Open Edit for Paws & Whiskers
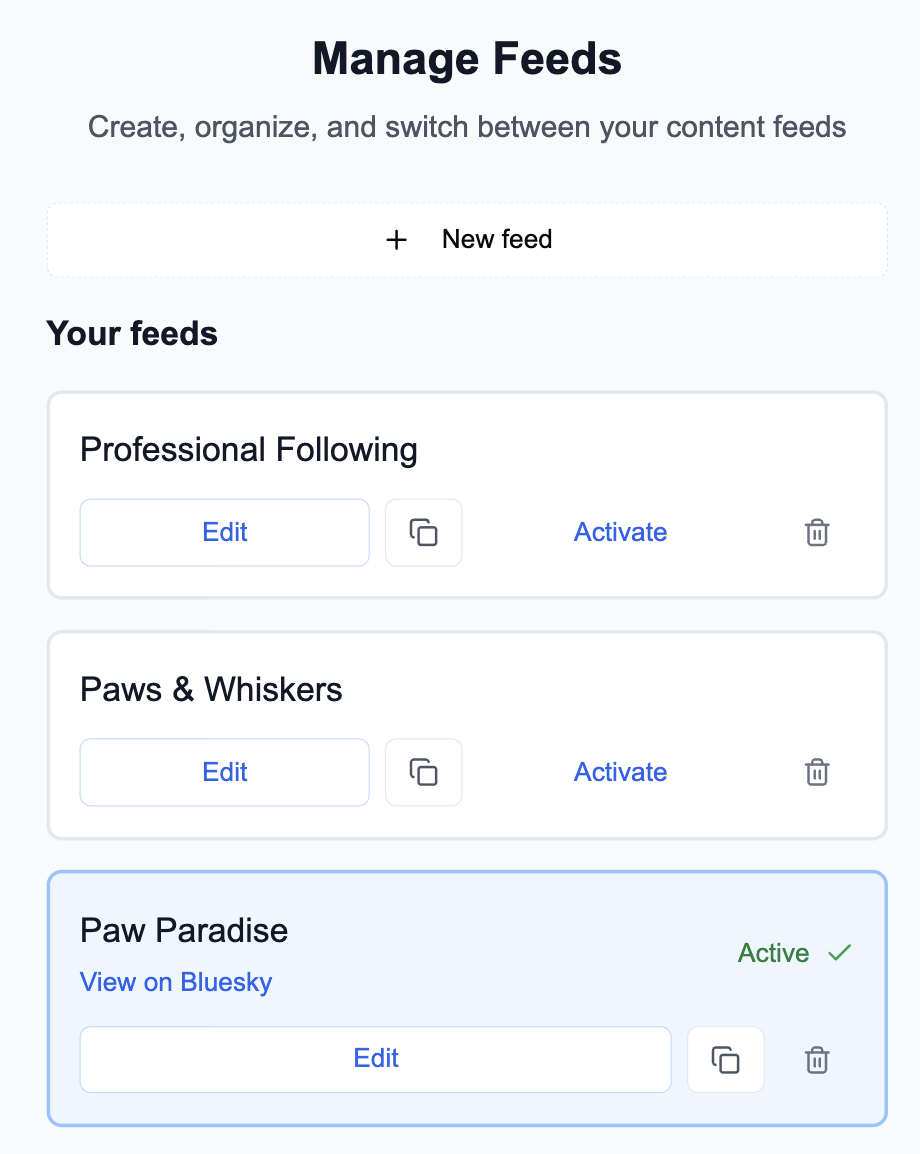The width and height of the screenshot is (920, 1154). [x=225, y=772]
